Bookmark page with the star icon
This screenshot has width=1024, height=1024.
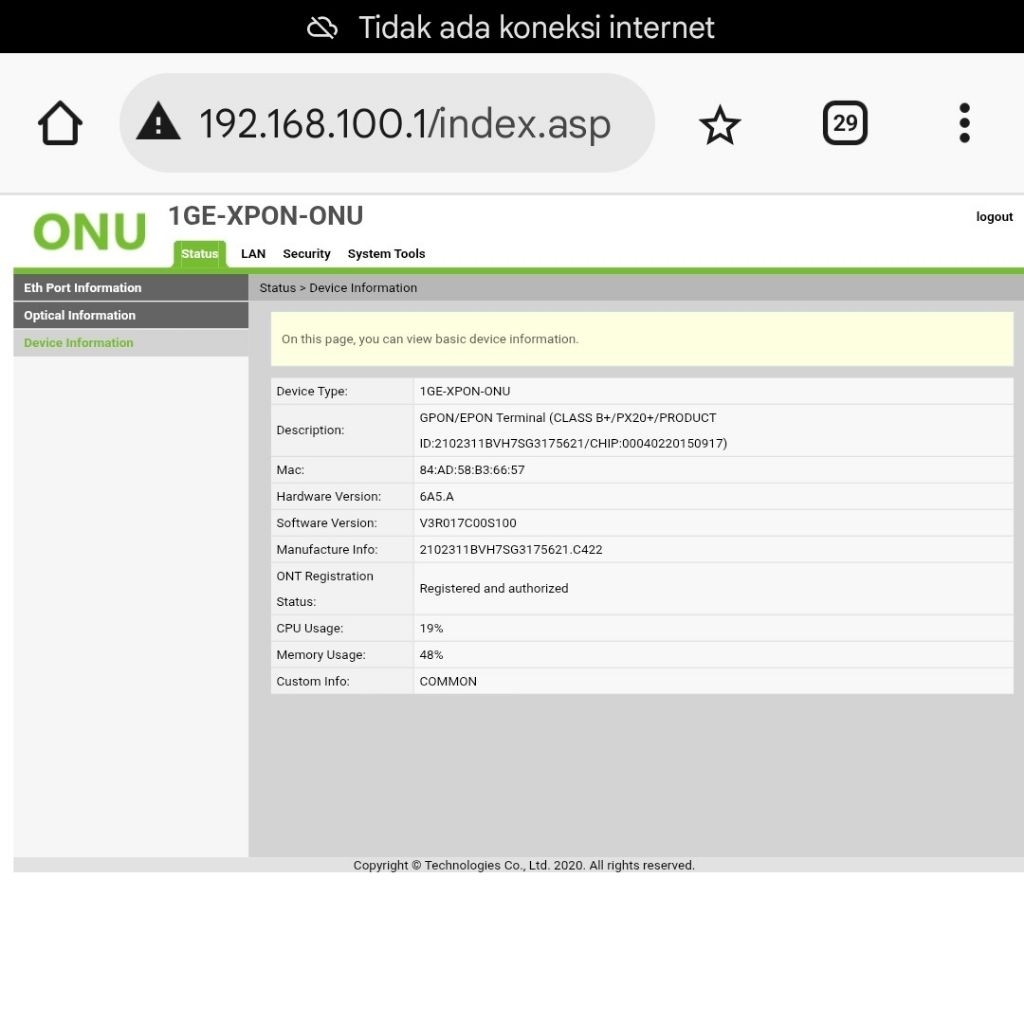pos(719,125)
